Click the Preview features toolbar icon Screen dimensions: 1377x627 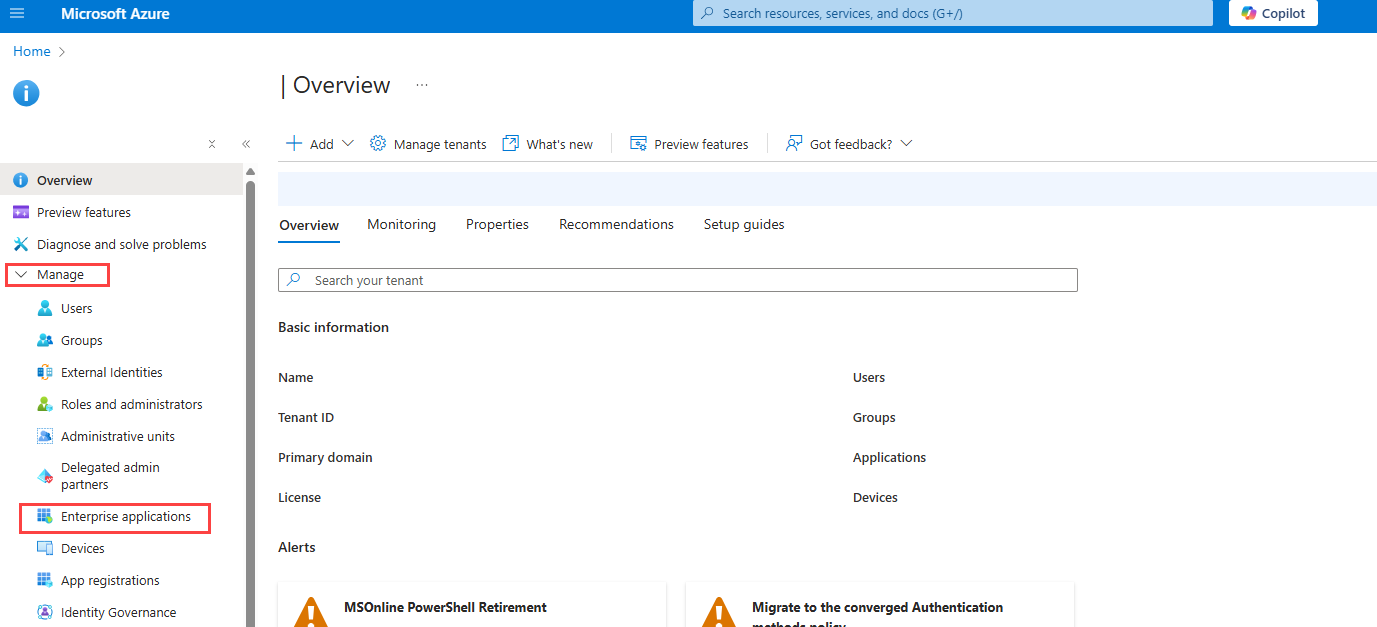[638, 143]
